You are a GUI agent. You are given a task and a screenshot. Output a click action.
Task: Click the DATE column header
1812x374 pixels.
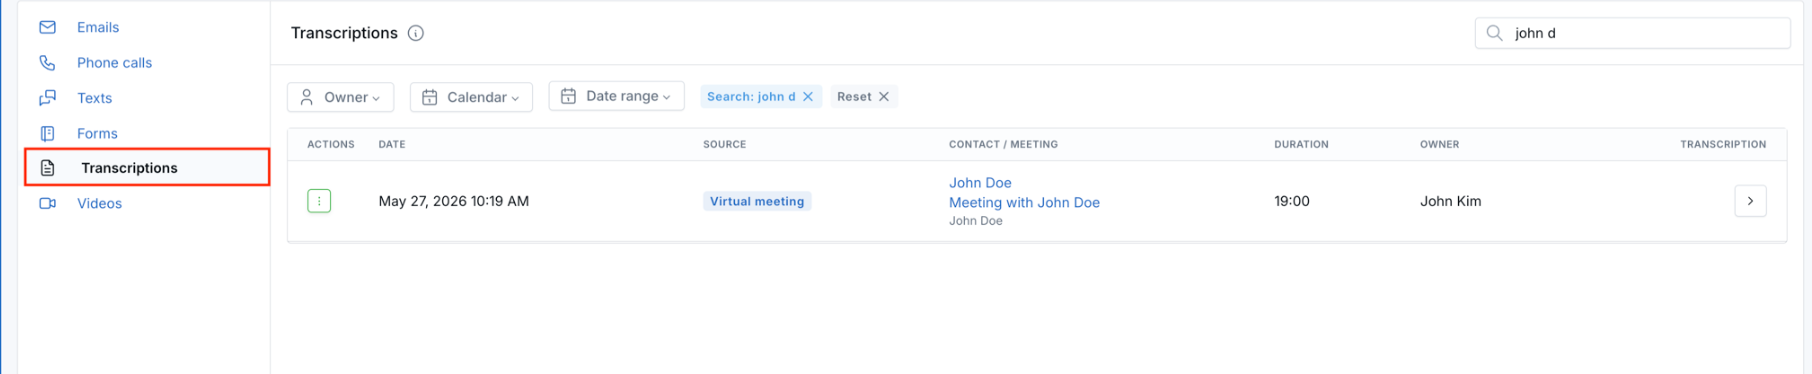tap(392, 144)
